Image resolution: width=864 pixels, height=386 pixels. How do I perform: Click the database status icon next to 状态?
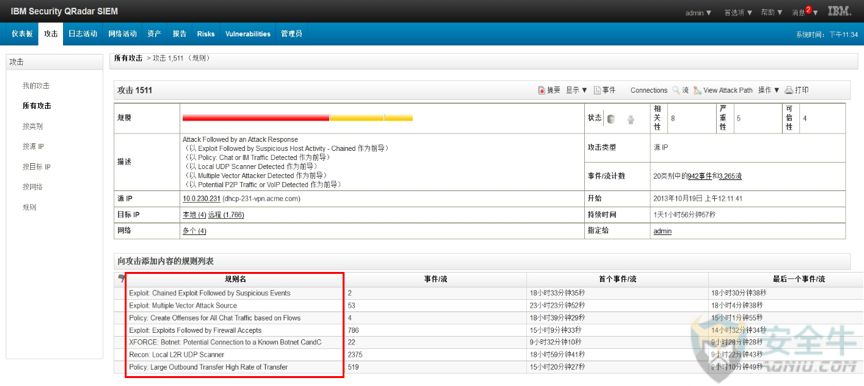(611, 119)
